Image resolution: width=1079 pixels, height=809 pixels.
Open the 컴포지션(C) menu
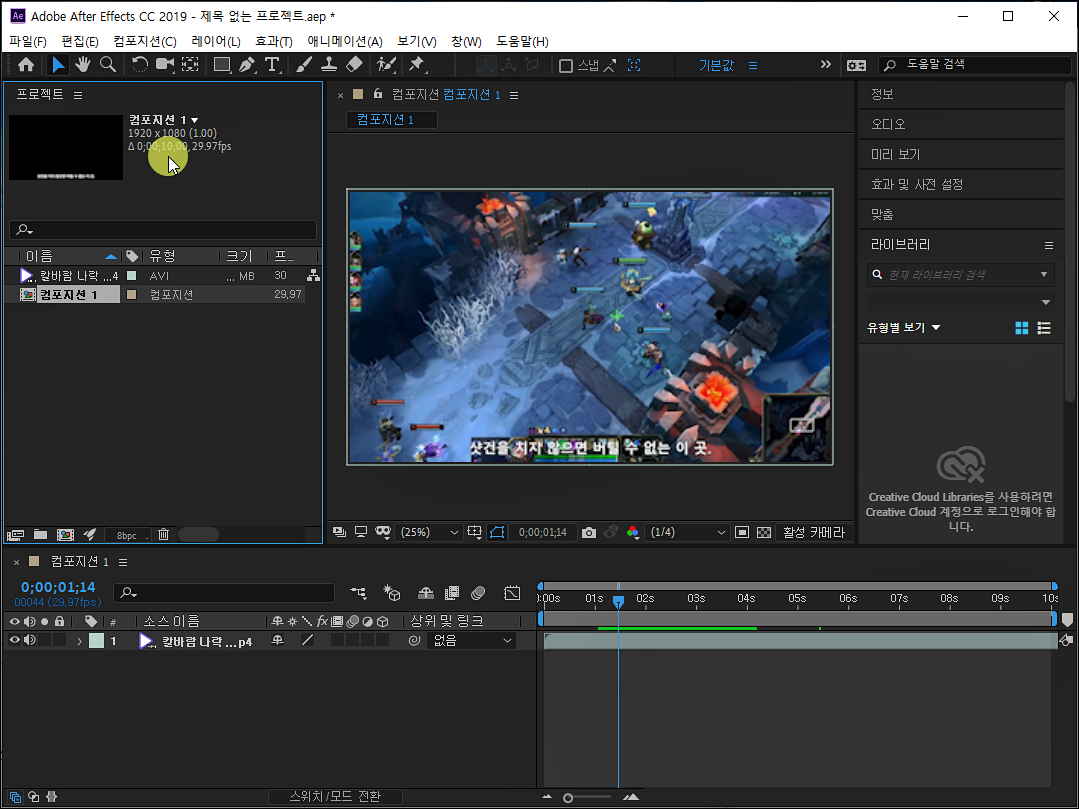(145, 41)
